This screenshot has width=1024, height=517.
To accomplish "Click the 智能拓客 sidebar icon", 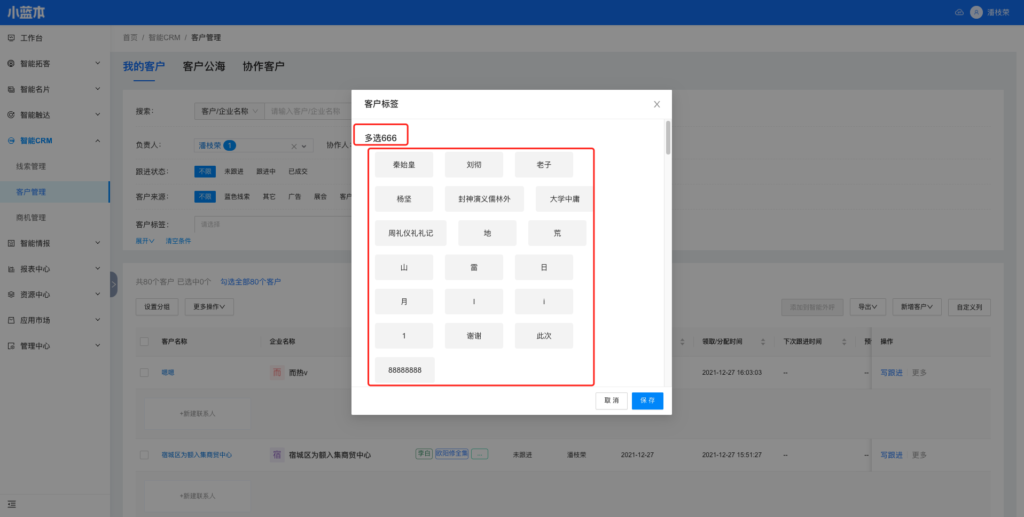I will 11,63.
